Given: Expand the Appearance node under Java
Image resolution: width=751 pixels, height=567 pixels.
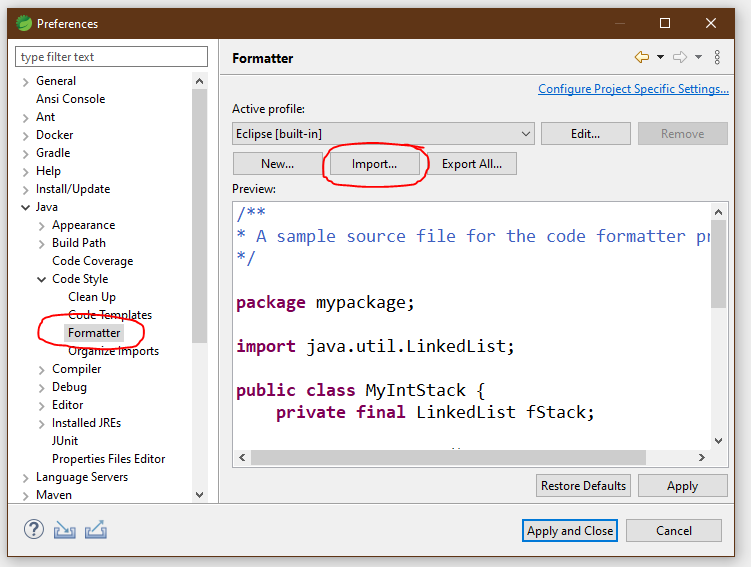Looking at the screenshot, I should click(x=42, y=226).
